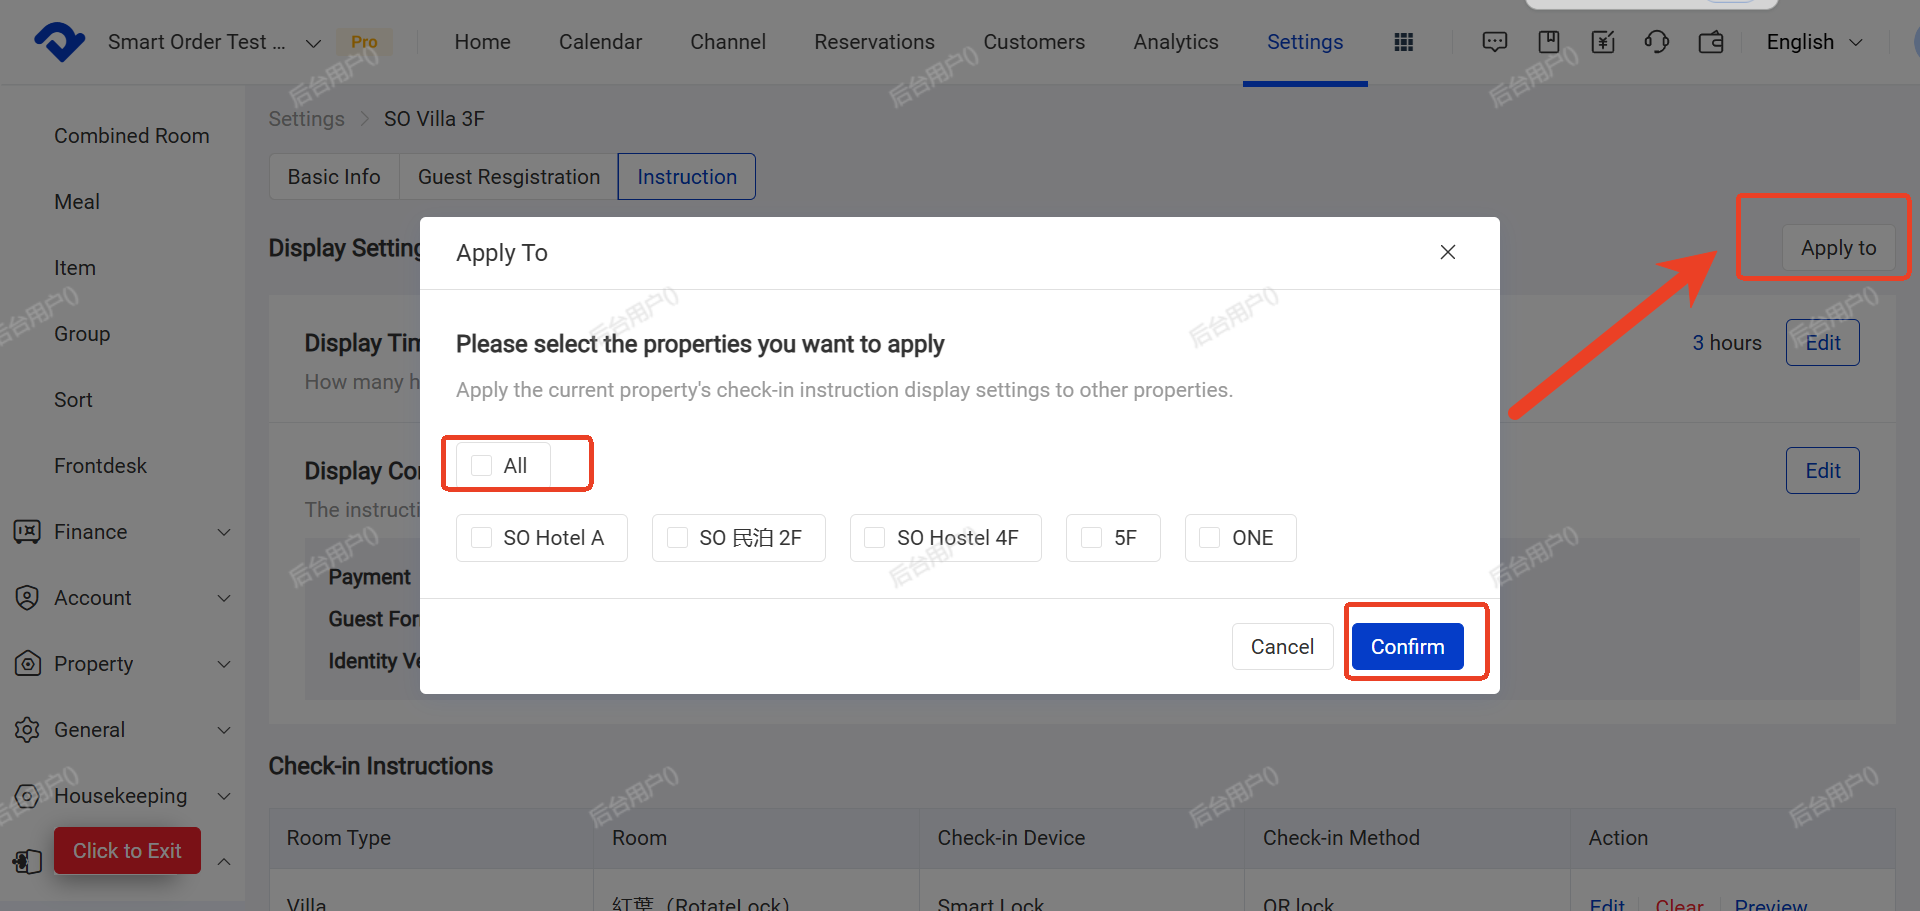Click the Account sidebar icon
This screenshot has height=911, width=1920.
coord(27,598)
